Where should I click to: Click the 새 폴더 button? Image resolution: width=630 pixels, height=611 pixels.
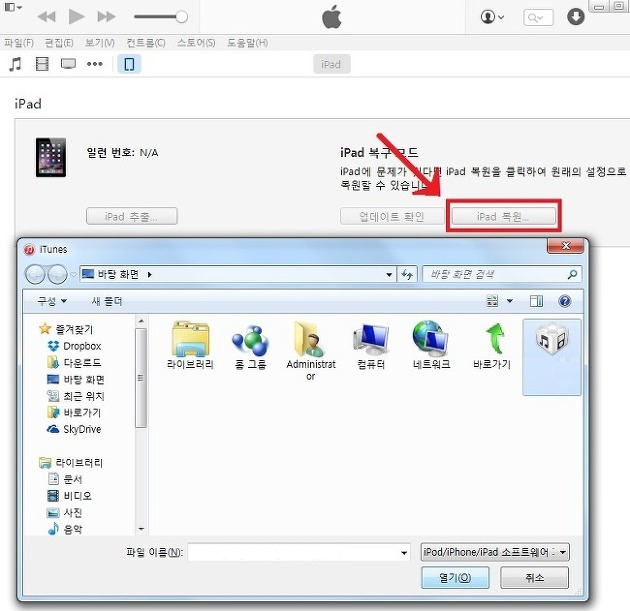click(106, 301)
